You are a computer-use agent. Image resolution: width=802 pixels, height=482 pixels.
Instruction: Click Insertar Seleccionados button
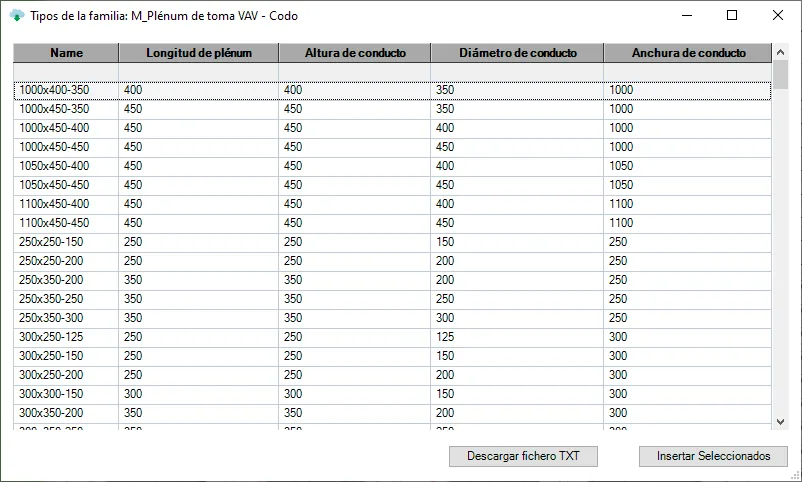point(713,456)
